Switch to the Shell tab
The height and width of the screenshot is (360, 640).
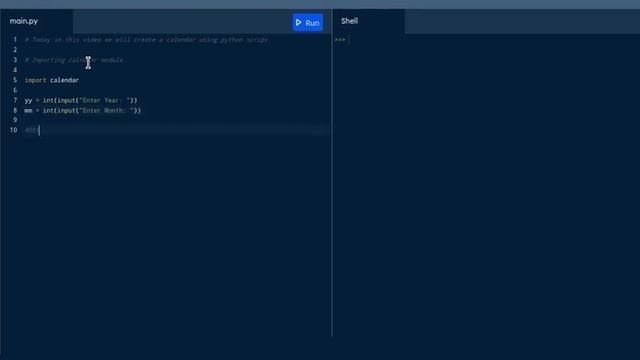[x=349, y=21]
